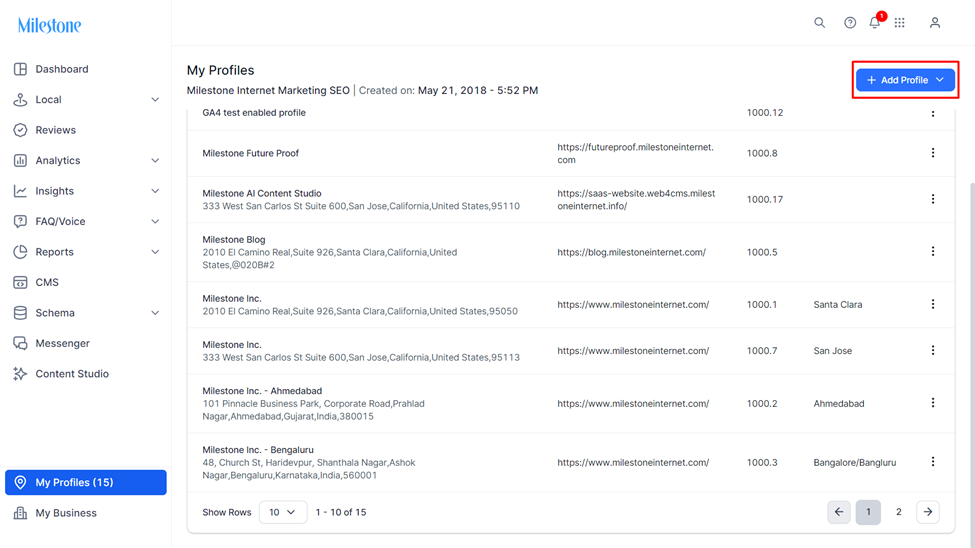Image resolution: width=975 pixels, height=548 pixels.
Task: Open the Add Profile dropdown button
Action: [x=905, y=80]
